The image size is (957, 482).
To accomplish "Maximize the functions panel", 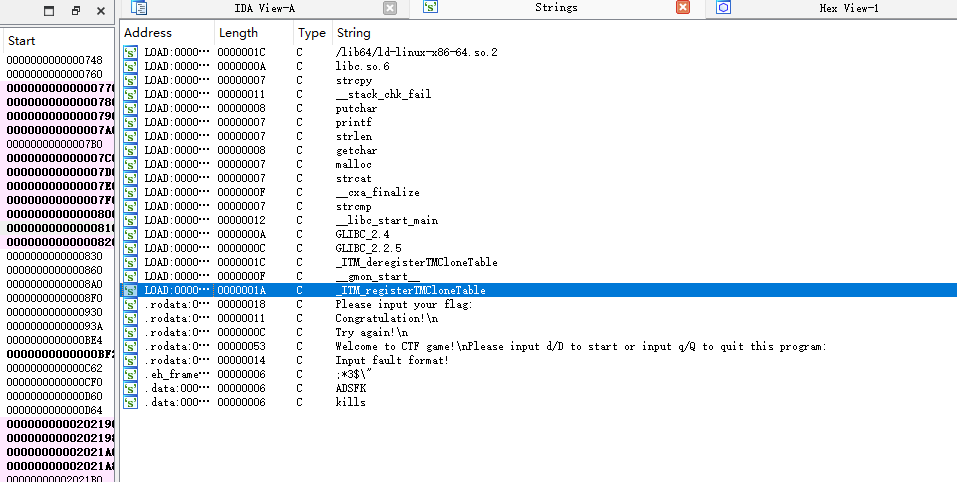I will (x=49, y=10).
